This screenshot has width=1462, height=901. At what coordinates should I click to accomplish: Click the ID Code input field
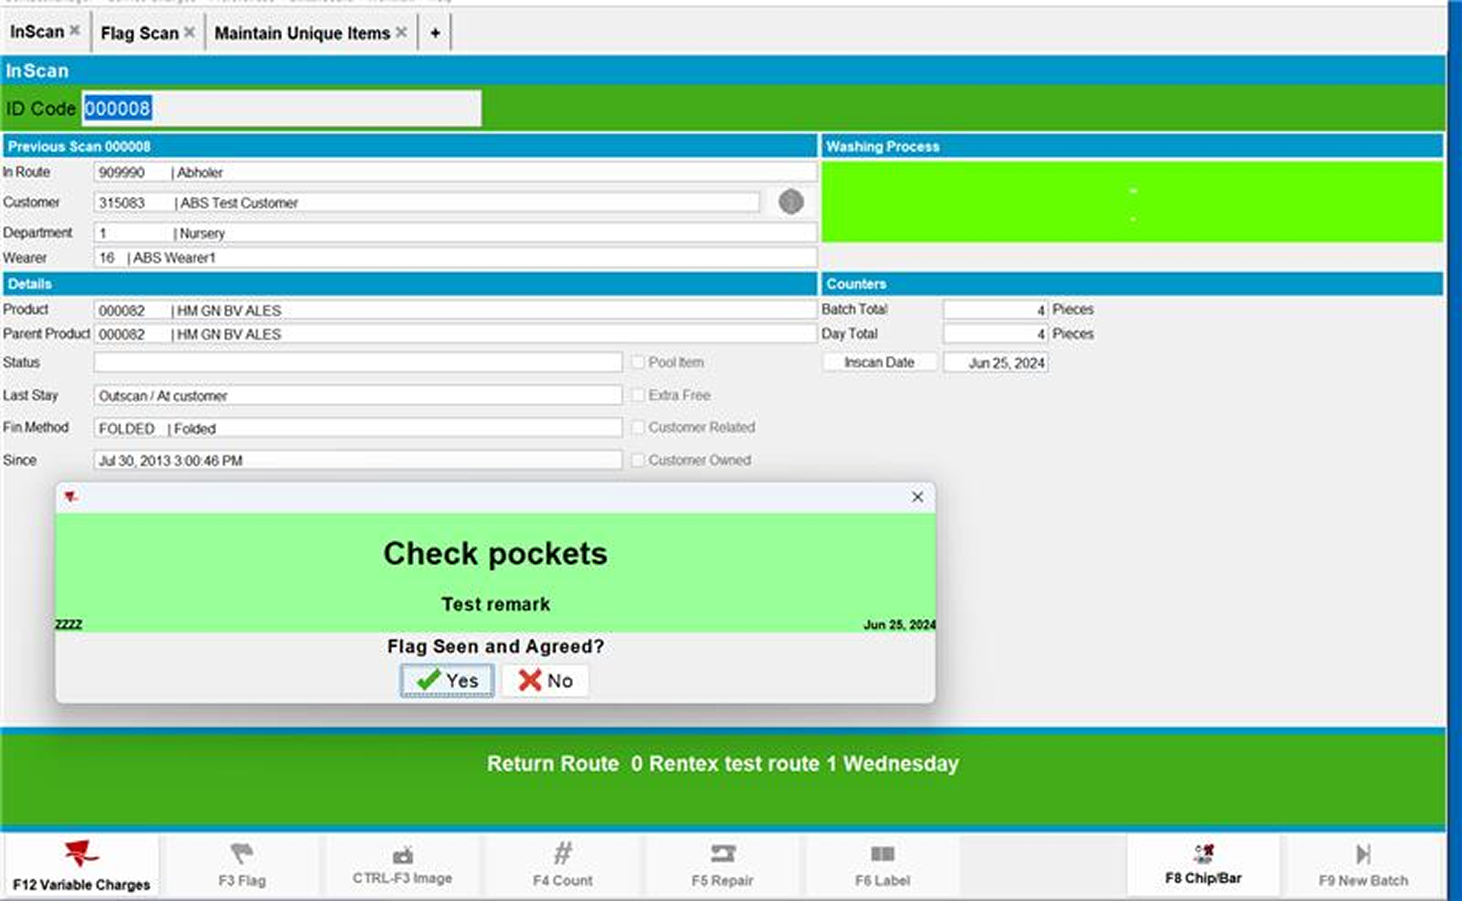tap(281, 108)
